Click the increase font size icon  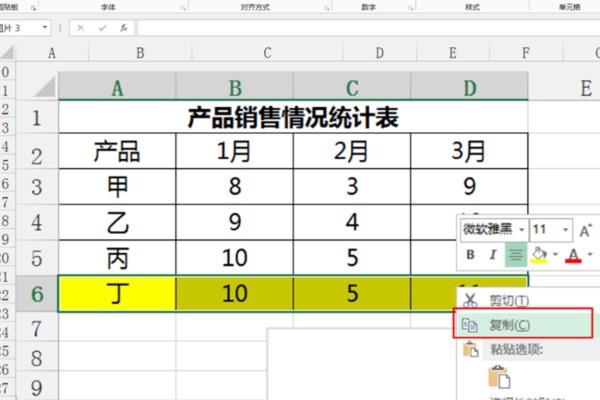585,230
